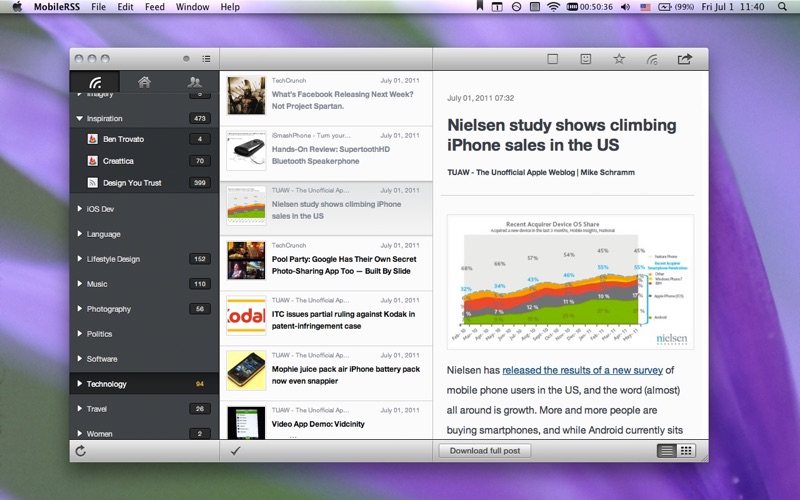
Task: Click TUAW author line Mike Schramm
Action: pos(541,172)
